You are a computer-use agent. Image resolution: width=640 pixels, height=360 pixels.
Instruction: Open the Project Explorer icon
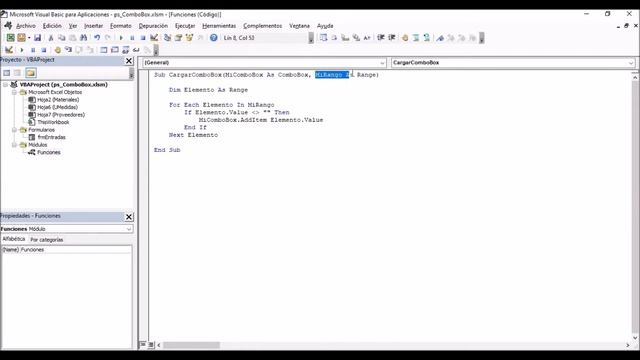pyautogui.click(x=167, y=38)
